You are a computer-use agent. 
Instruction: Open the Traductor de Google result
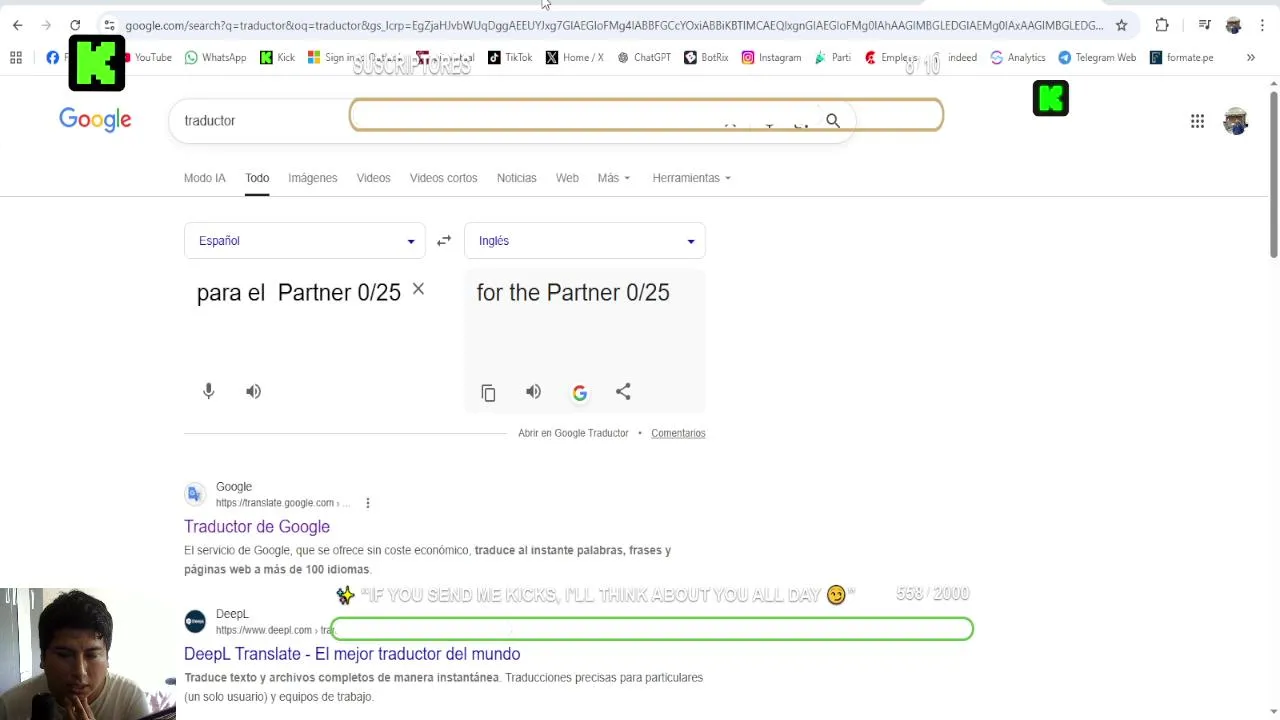pos(257,527)
